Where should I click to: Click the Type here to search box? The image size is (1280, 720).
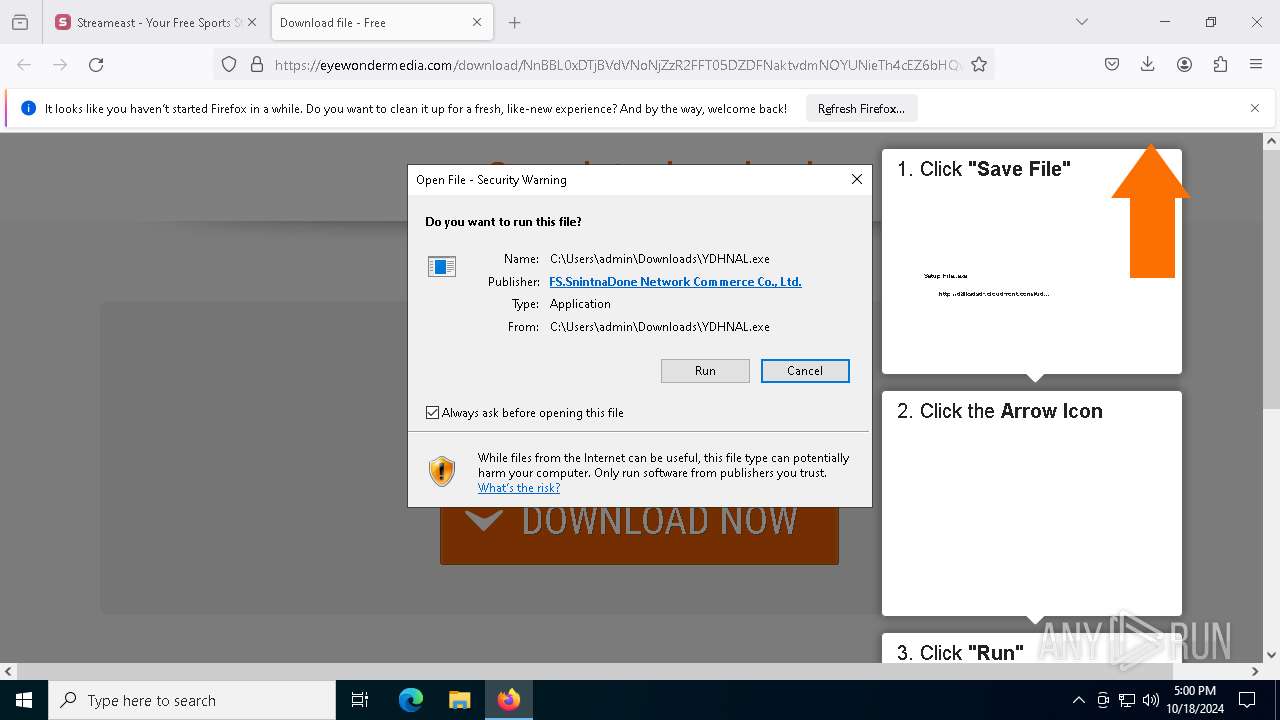[x=192, y=700]
